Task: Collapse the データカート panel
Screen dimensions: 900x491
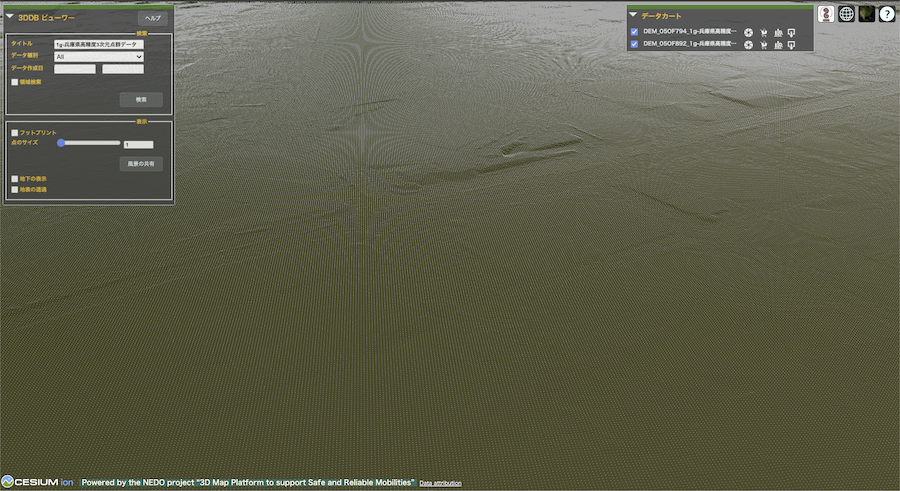Action: pyautogui.click(x=633, y=15)
